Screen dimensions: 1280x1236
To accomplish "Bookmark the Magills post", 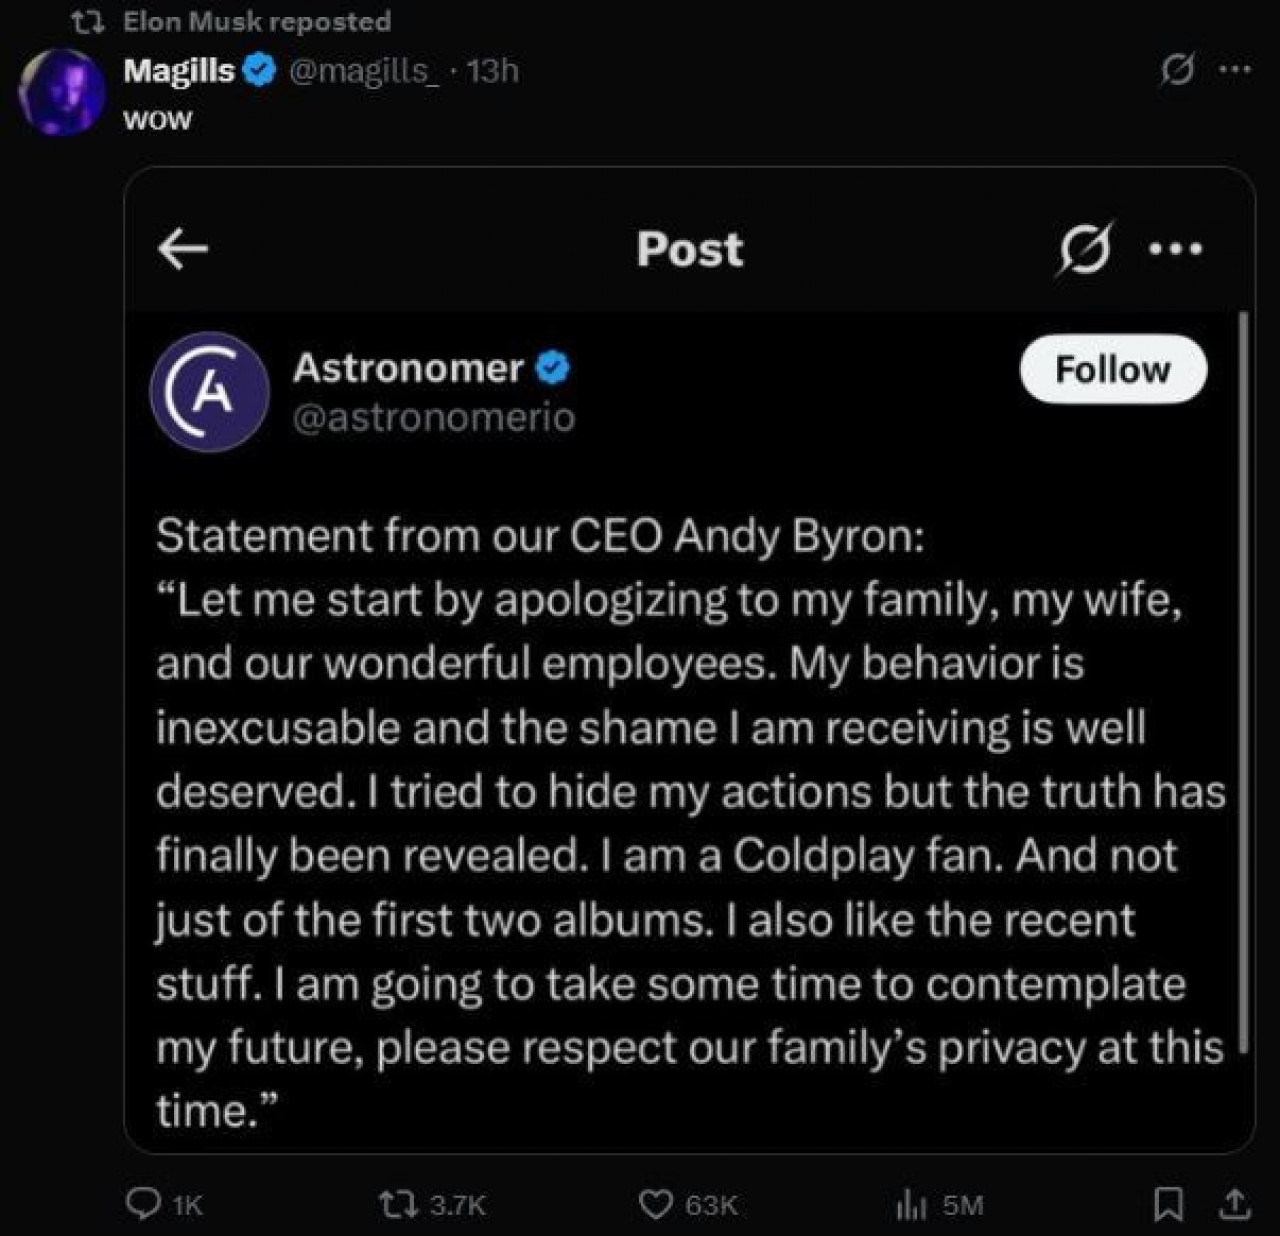I will pyautogui.click(x=1166, y=1204).
